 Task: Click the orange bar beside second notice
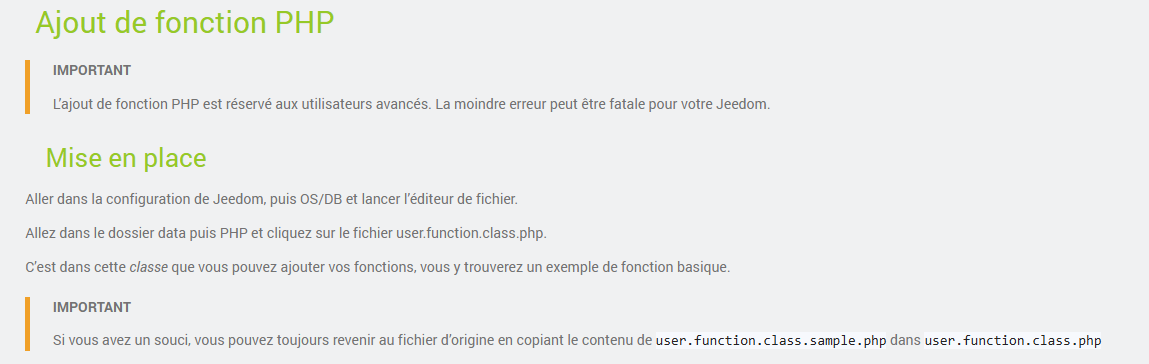pos(27,324)
